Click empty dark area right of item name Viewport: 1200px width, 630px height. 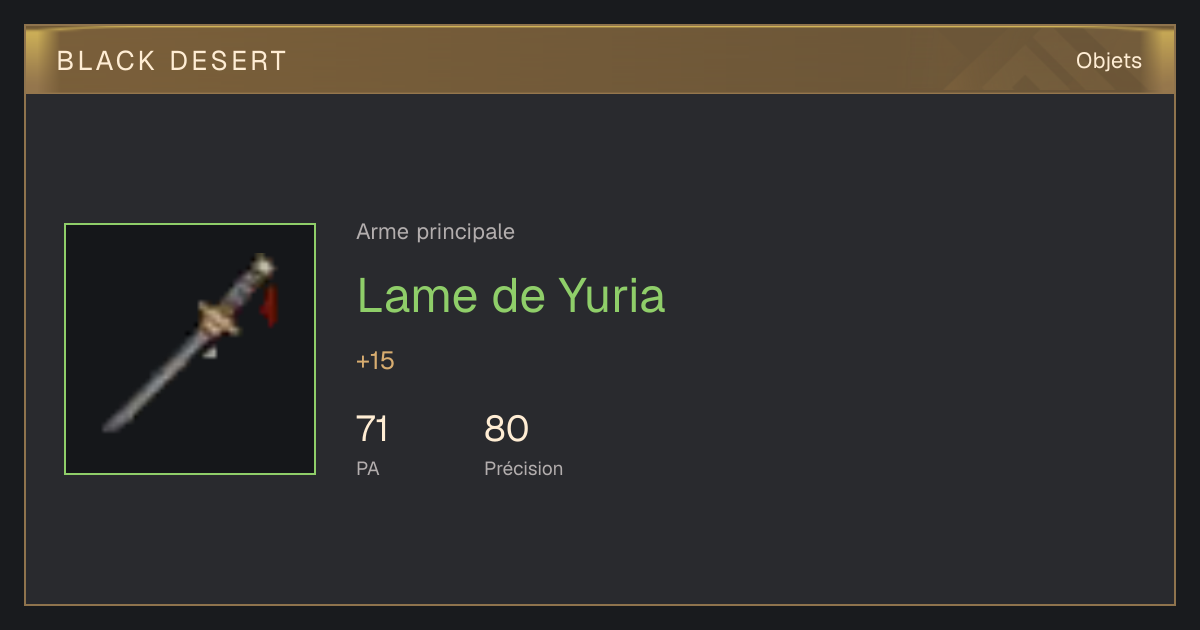(900, 296)
